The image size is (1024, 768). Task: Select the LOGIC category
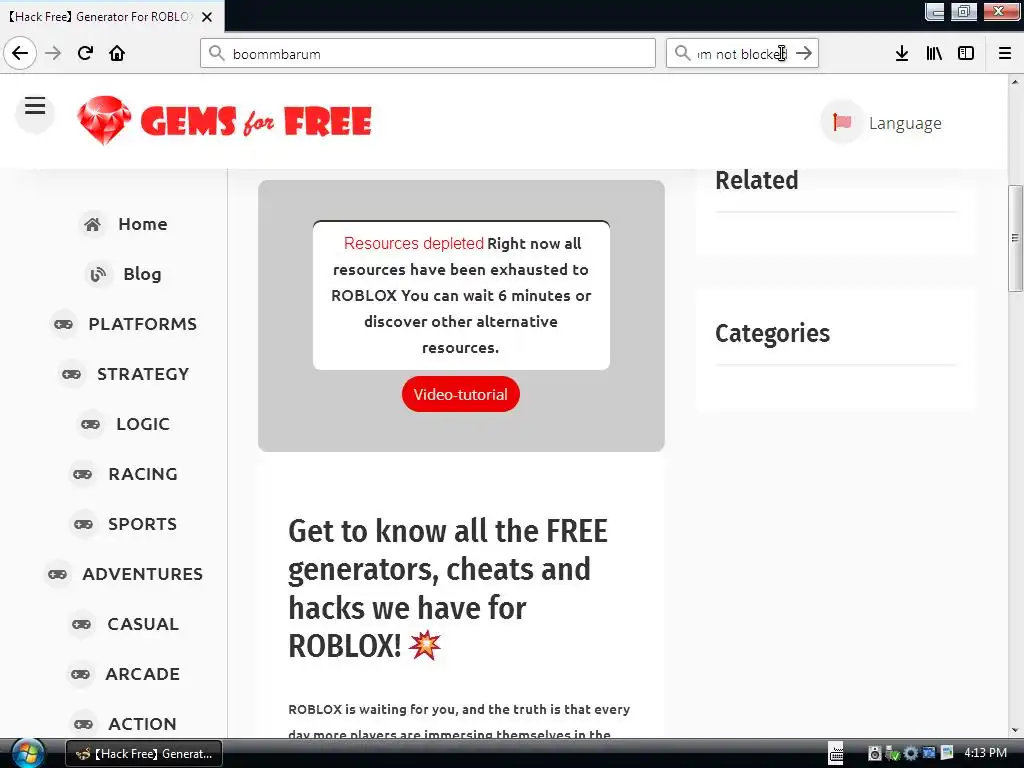click(x=143, y=424)
